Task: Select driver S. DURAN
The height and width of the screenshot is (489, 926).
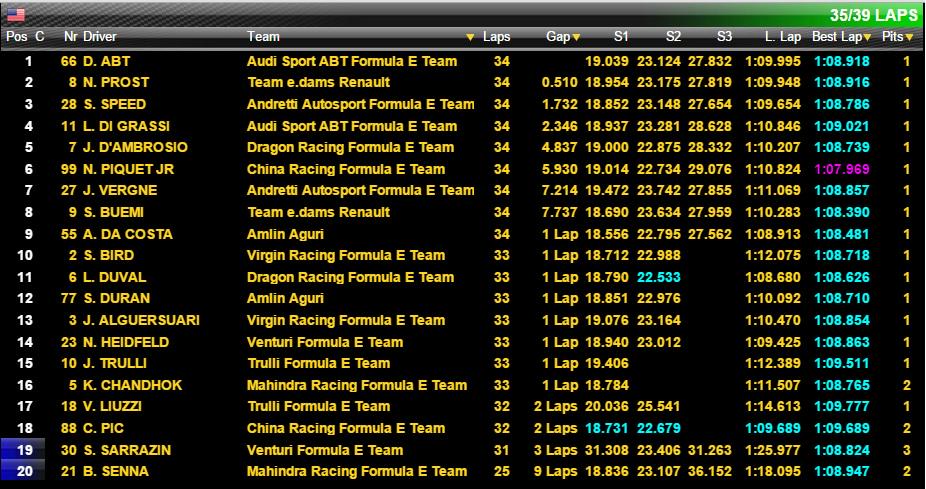Action: coord(116,299)
